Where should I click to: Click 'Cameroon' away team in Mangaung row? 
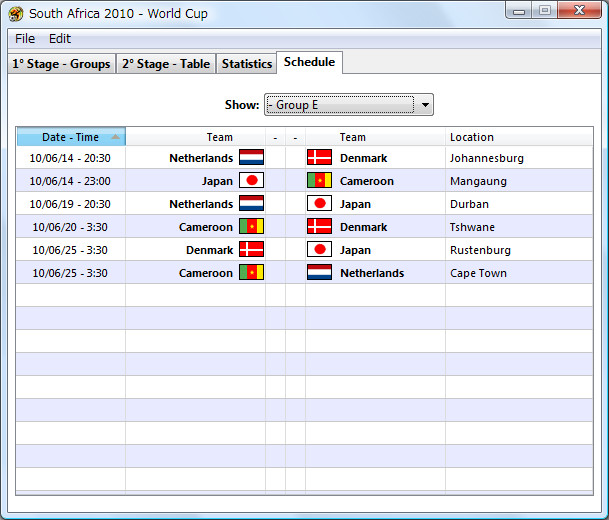[x=367, y=181]
